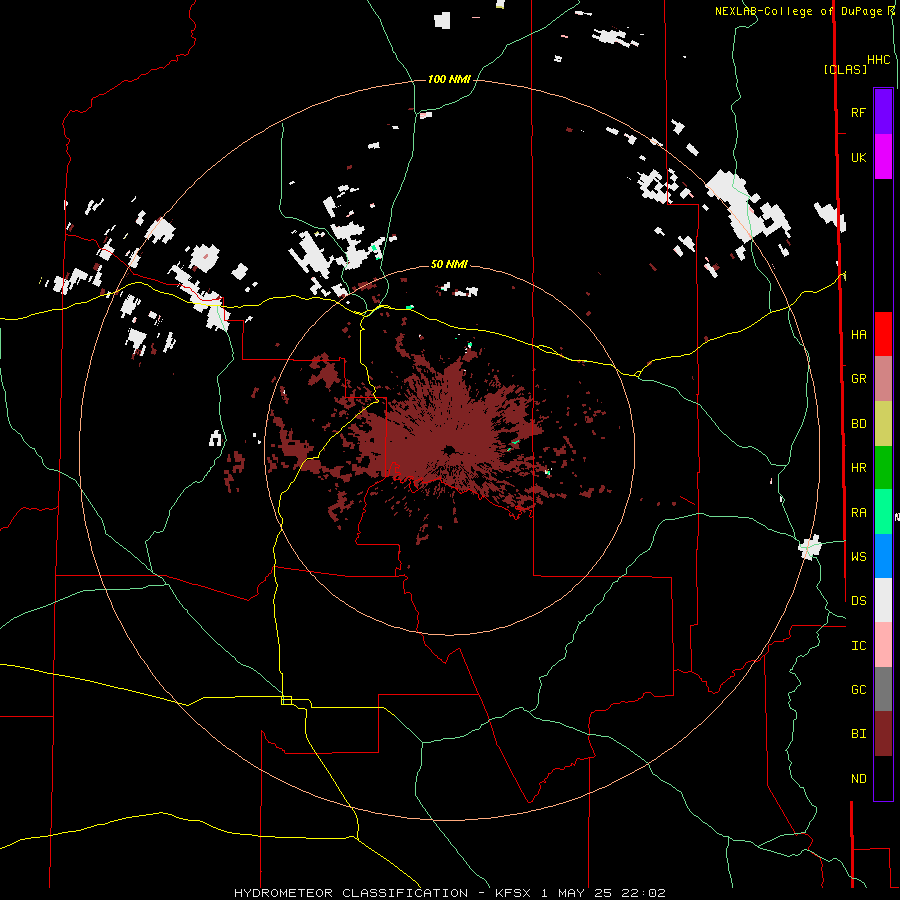Click the 'WS' legend label
This screenshot has width=900, height=900.
click(858, 557)
